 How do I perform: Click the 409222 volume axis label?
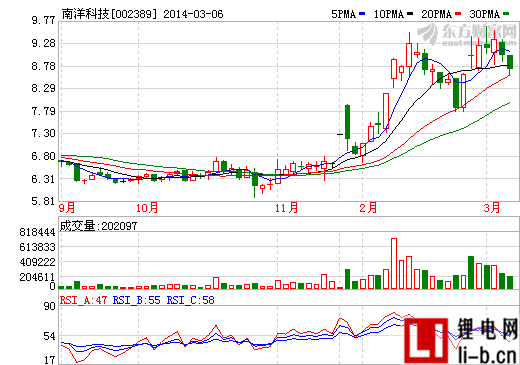(37, 262)
